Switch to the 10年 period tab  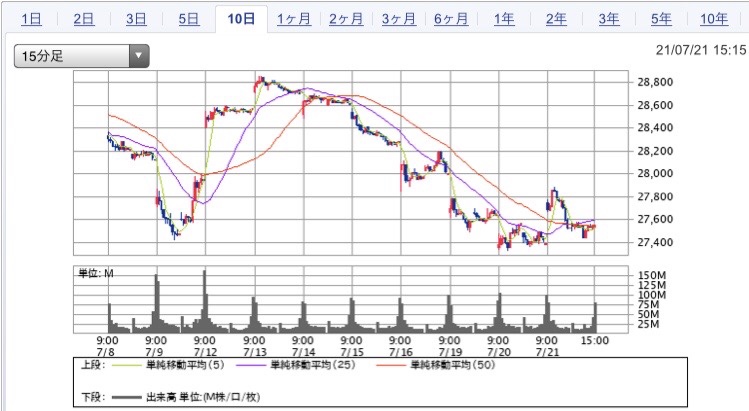[x=714, y=19]
